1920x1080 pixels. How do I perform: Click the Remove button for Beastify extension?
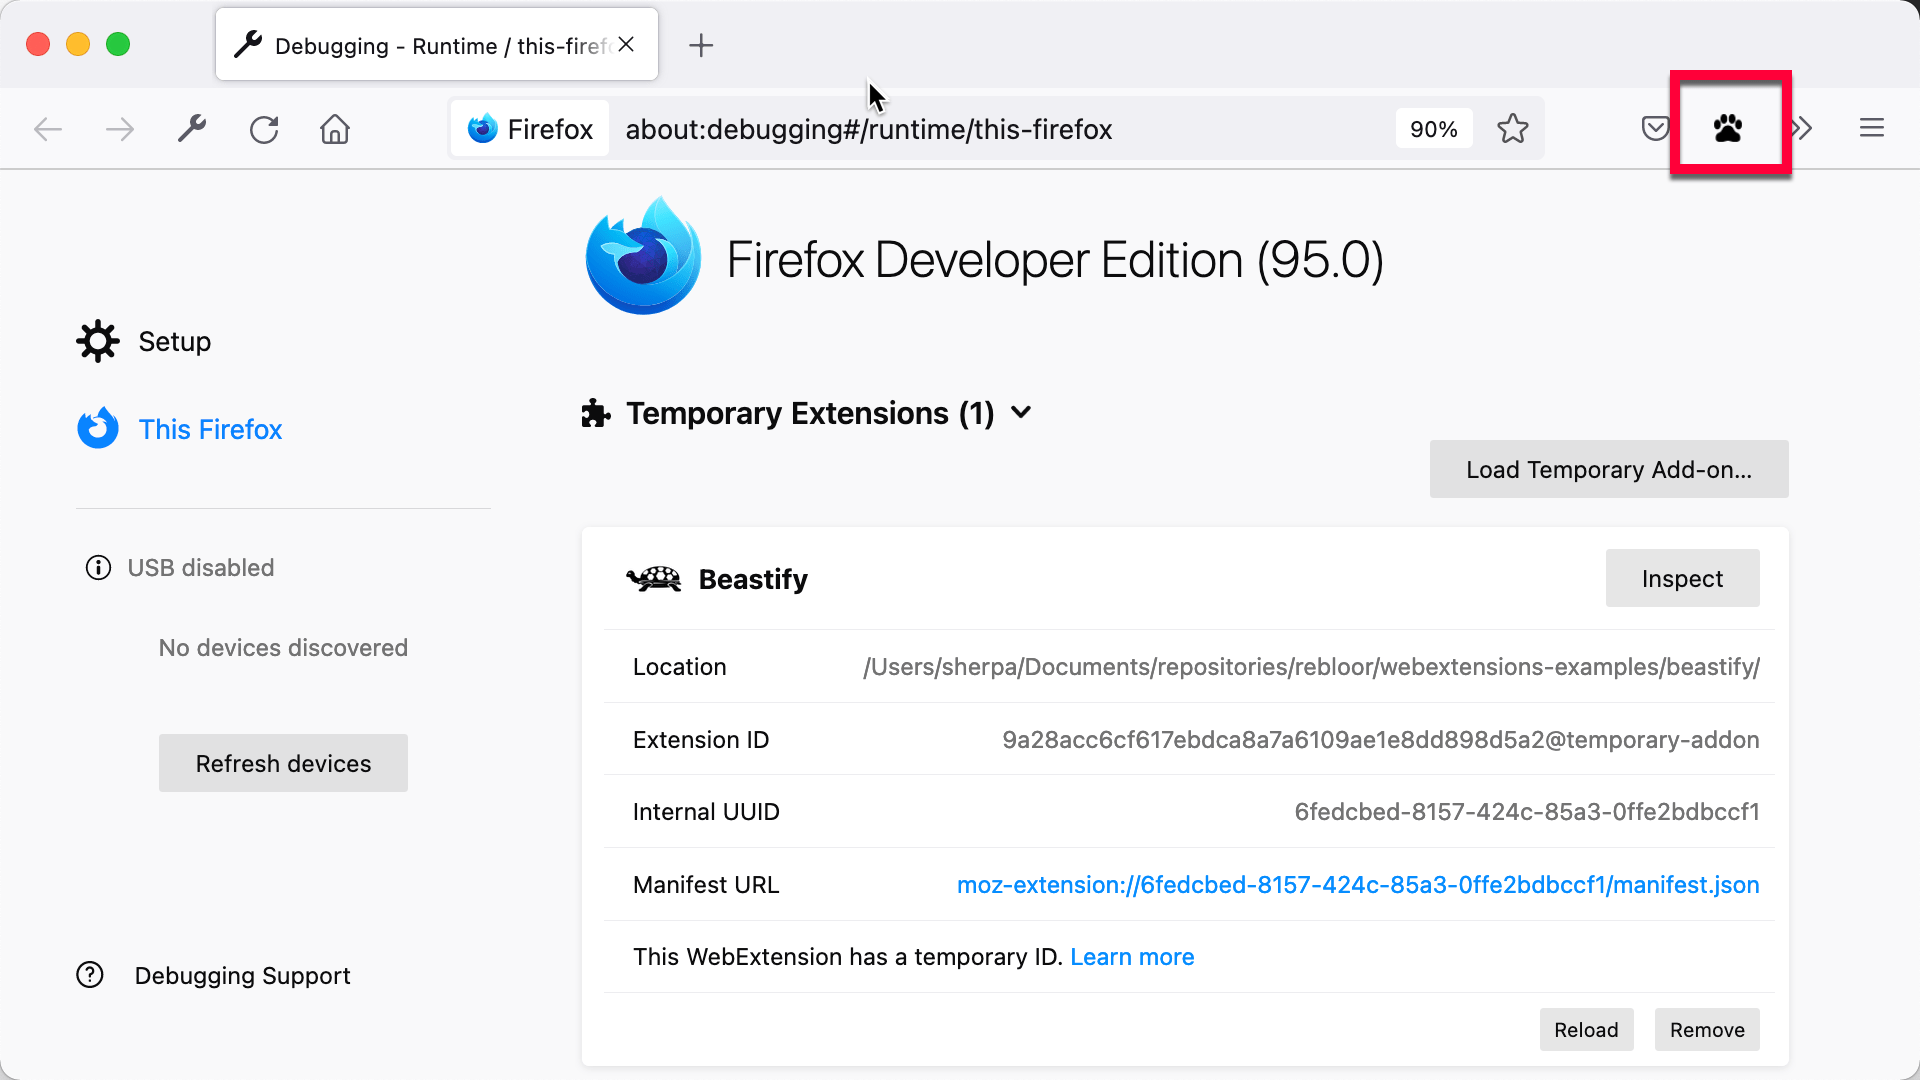point(1706,1030)
